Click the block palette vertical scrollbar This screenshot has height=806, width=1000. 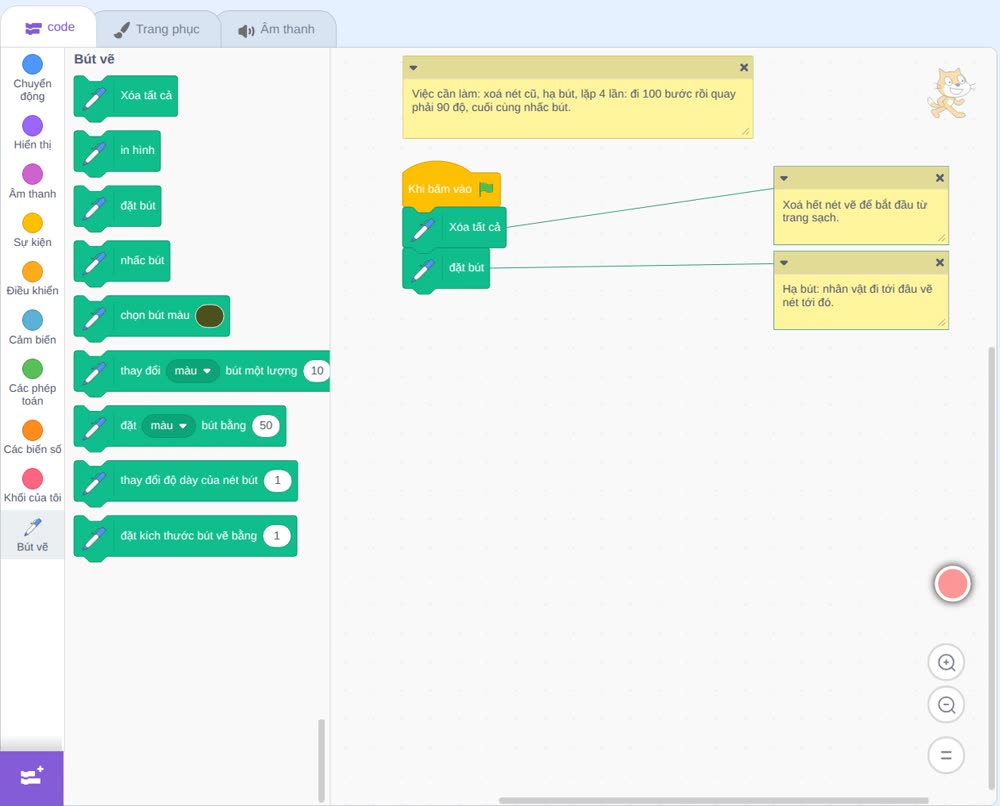[321, 760]
